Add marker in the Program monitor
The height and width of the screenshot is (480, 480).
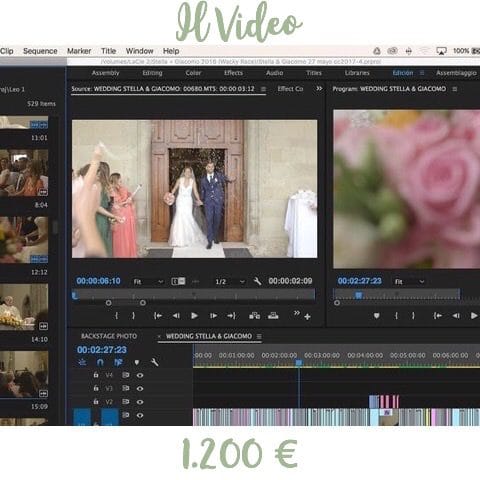coord(376,316)
